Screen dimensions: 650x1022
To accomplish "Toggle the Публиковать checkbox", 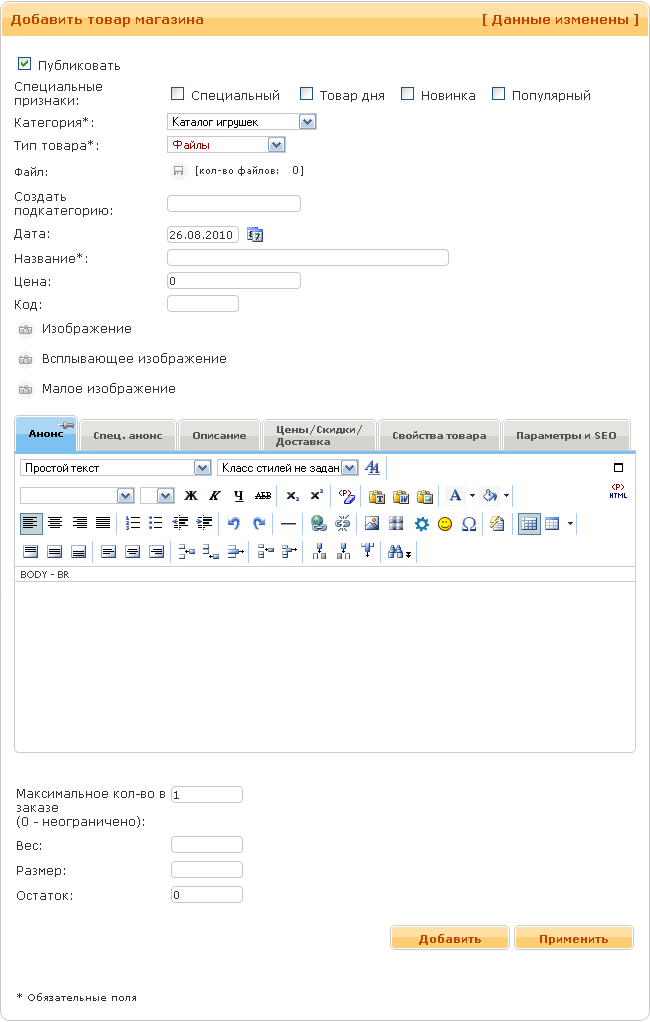I will 25,63.
